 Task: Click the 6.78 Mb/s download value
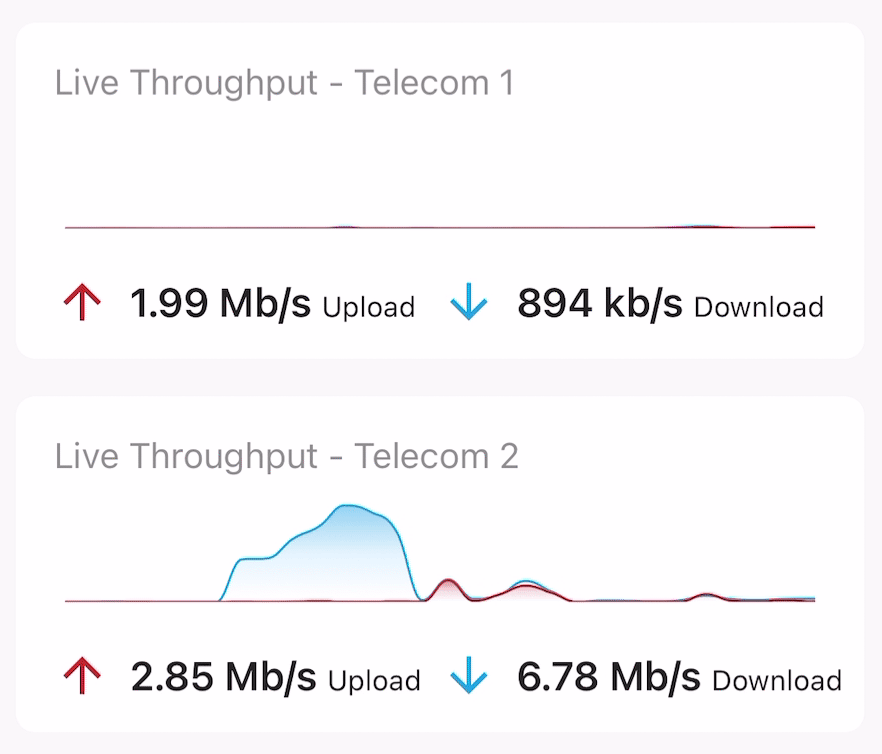(x=609, y=676)
